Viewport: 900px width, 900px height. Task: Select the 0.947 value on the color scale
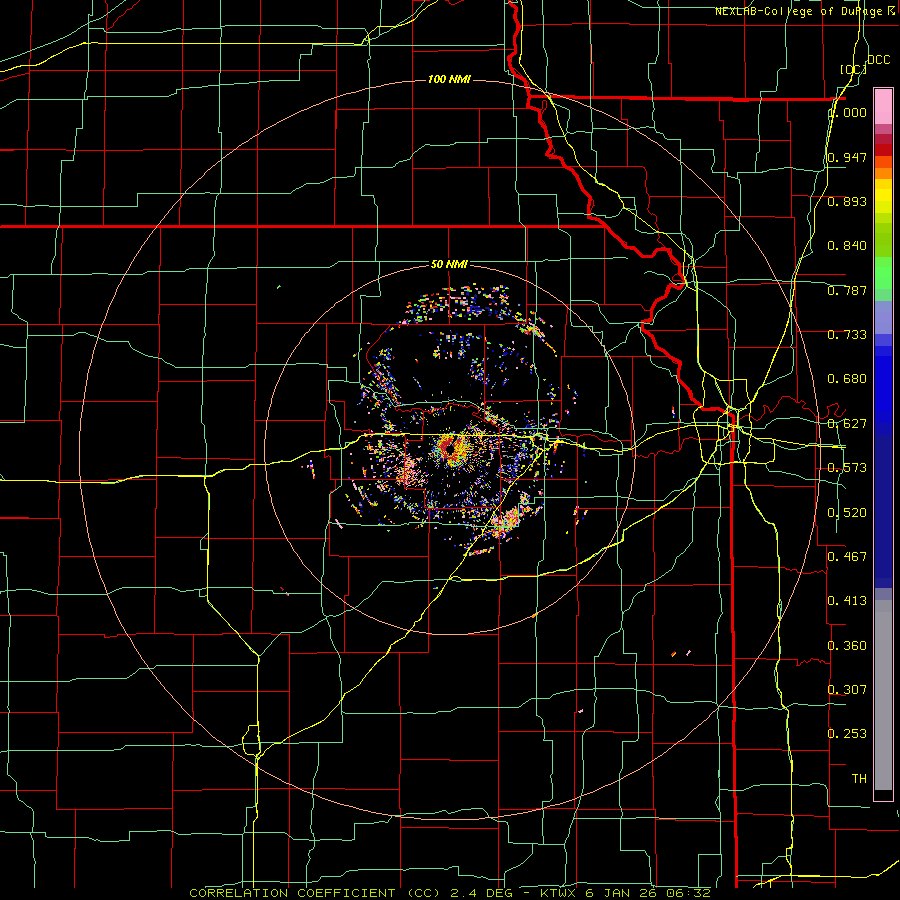coord(847,157)
